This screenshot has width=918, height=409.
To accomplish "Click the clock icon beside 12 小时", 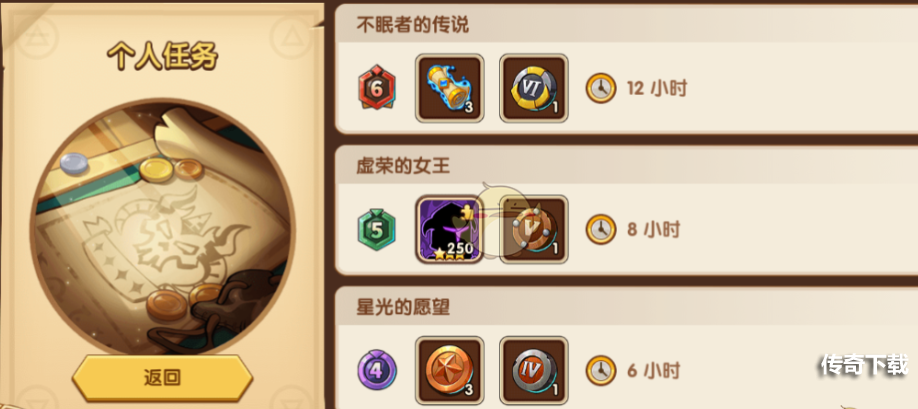I will (x=601, y=88).
